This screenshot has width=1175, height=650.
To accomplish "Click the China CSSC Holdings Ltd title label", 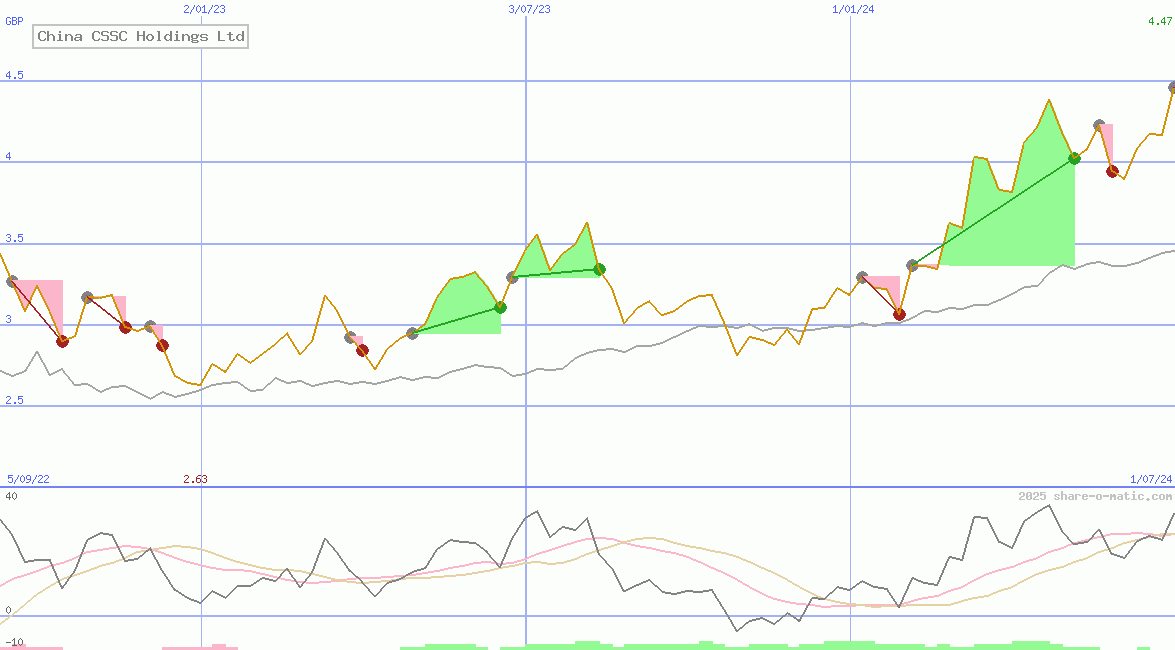I will [140, 36].
